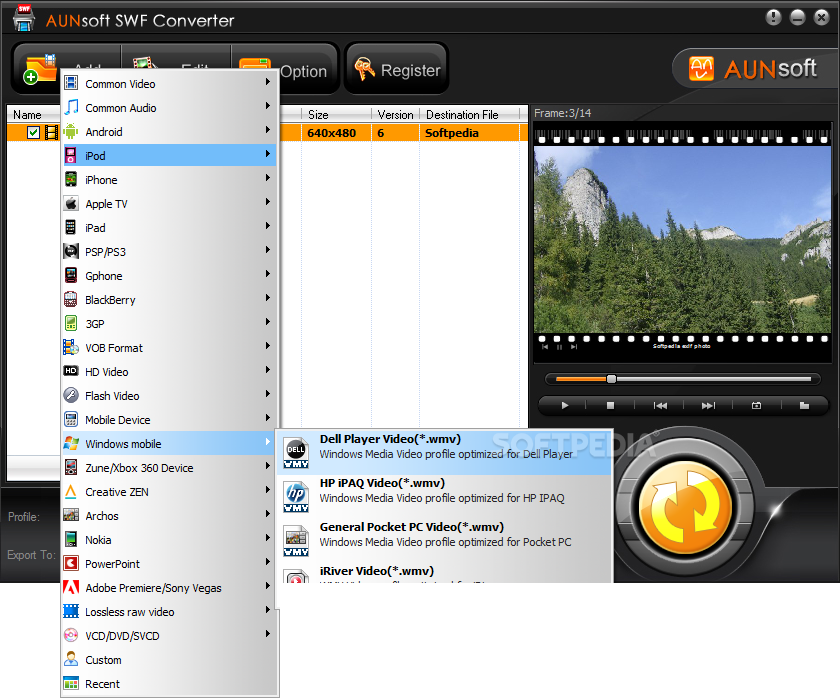
Task: Click the red PowerPoint icon
Action: pyautogui.click(x=71, y=564)
